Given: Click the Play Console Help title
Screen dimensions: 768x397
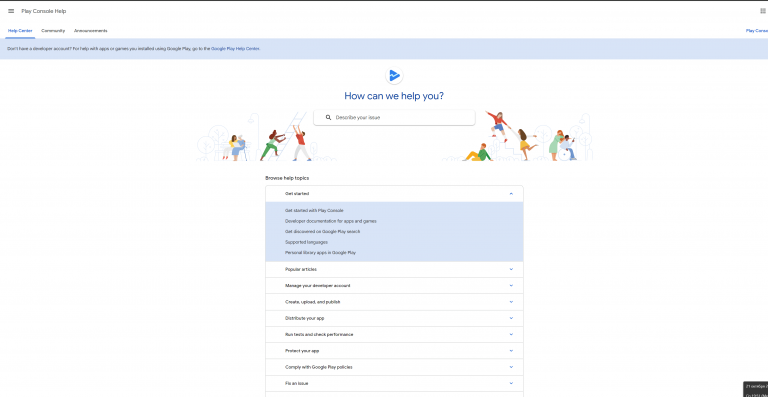Looking at the screenshot, I should pos(44,11).
